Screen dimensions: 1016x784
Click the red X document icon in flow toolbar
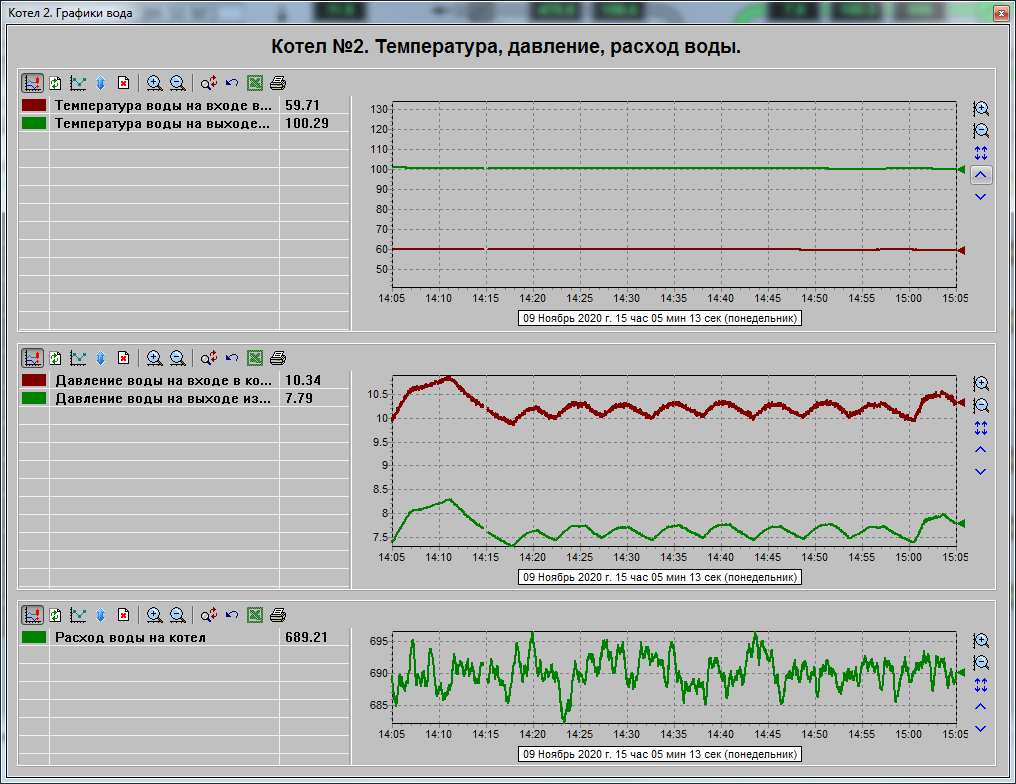(123, 615)
